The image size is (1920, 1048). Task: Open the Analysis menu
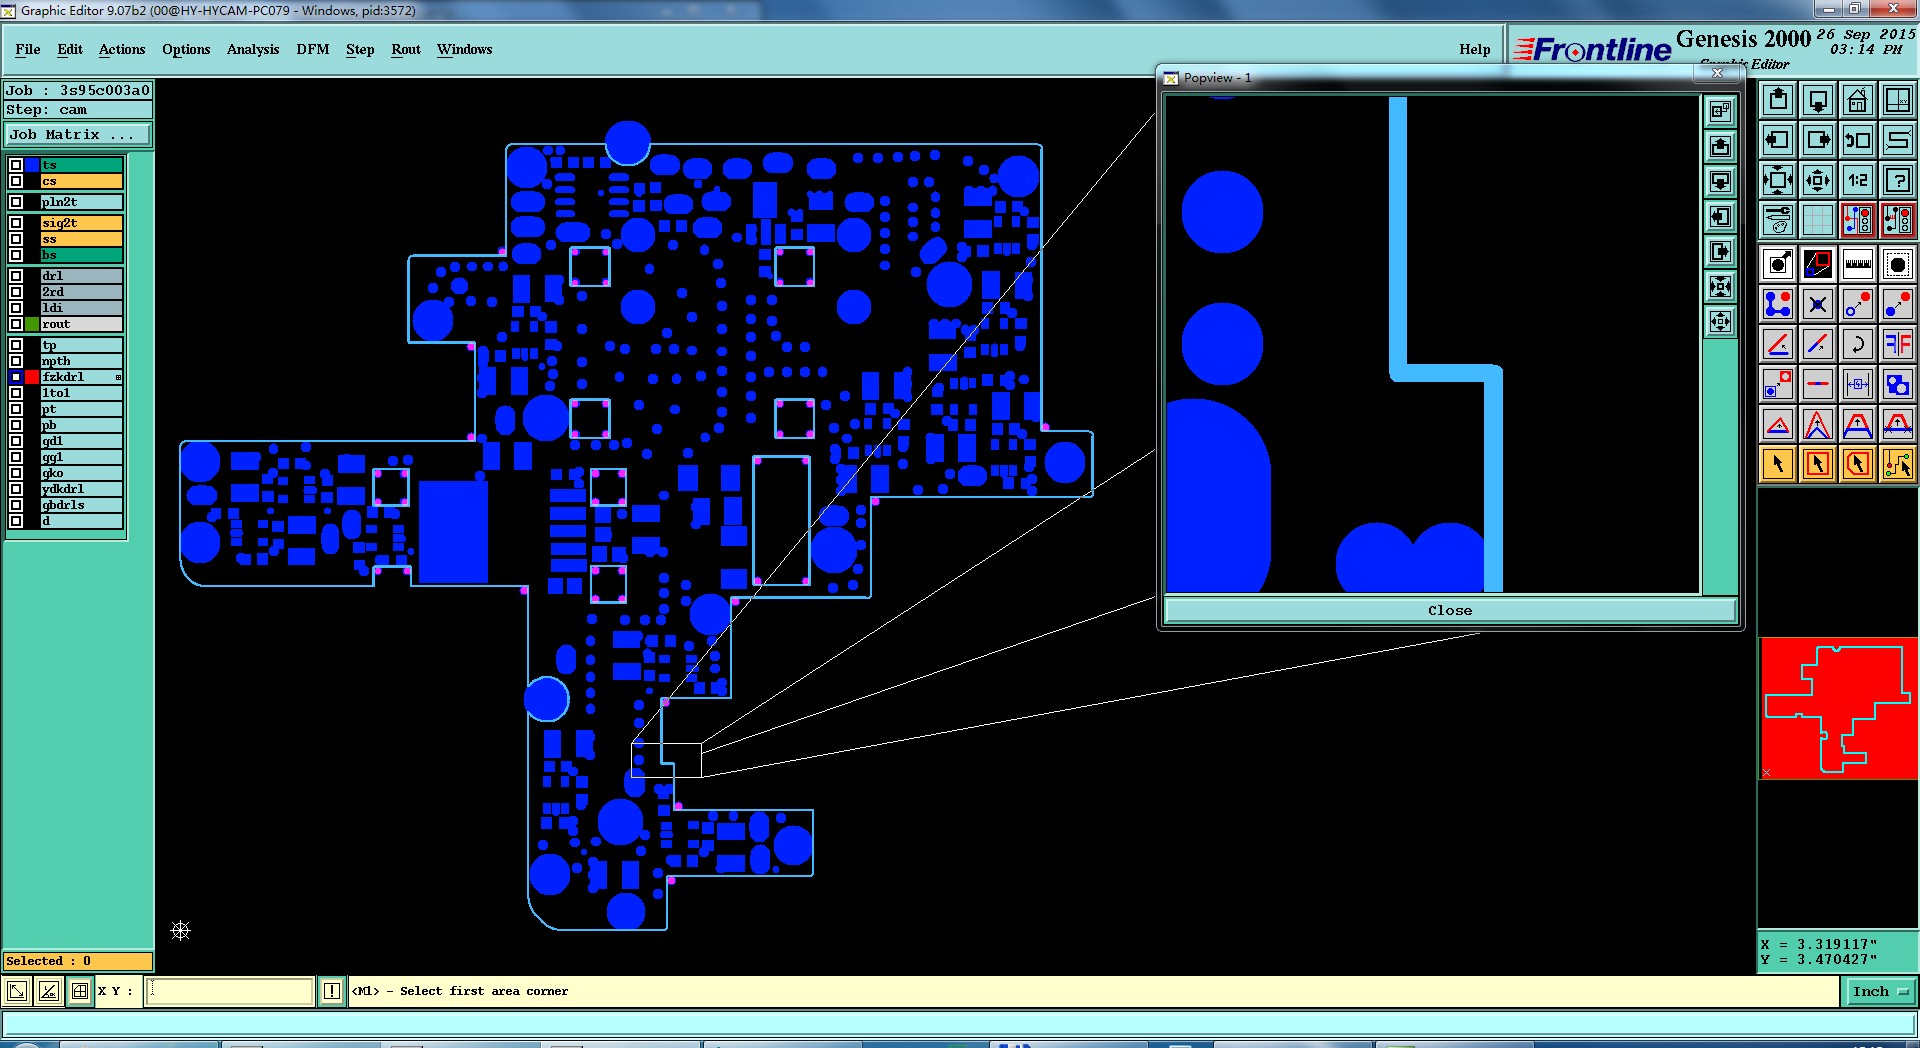[x=253, y=49]
